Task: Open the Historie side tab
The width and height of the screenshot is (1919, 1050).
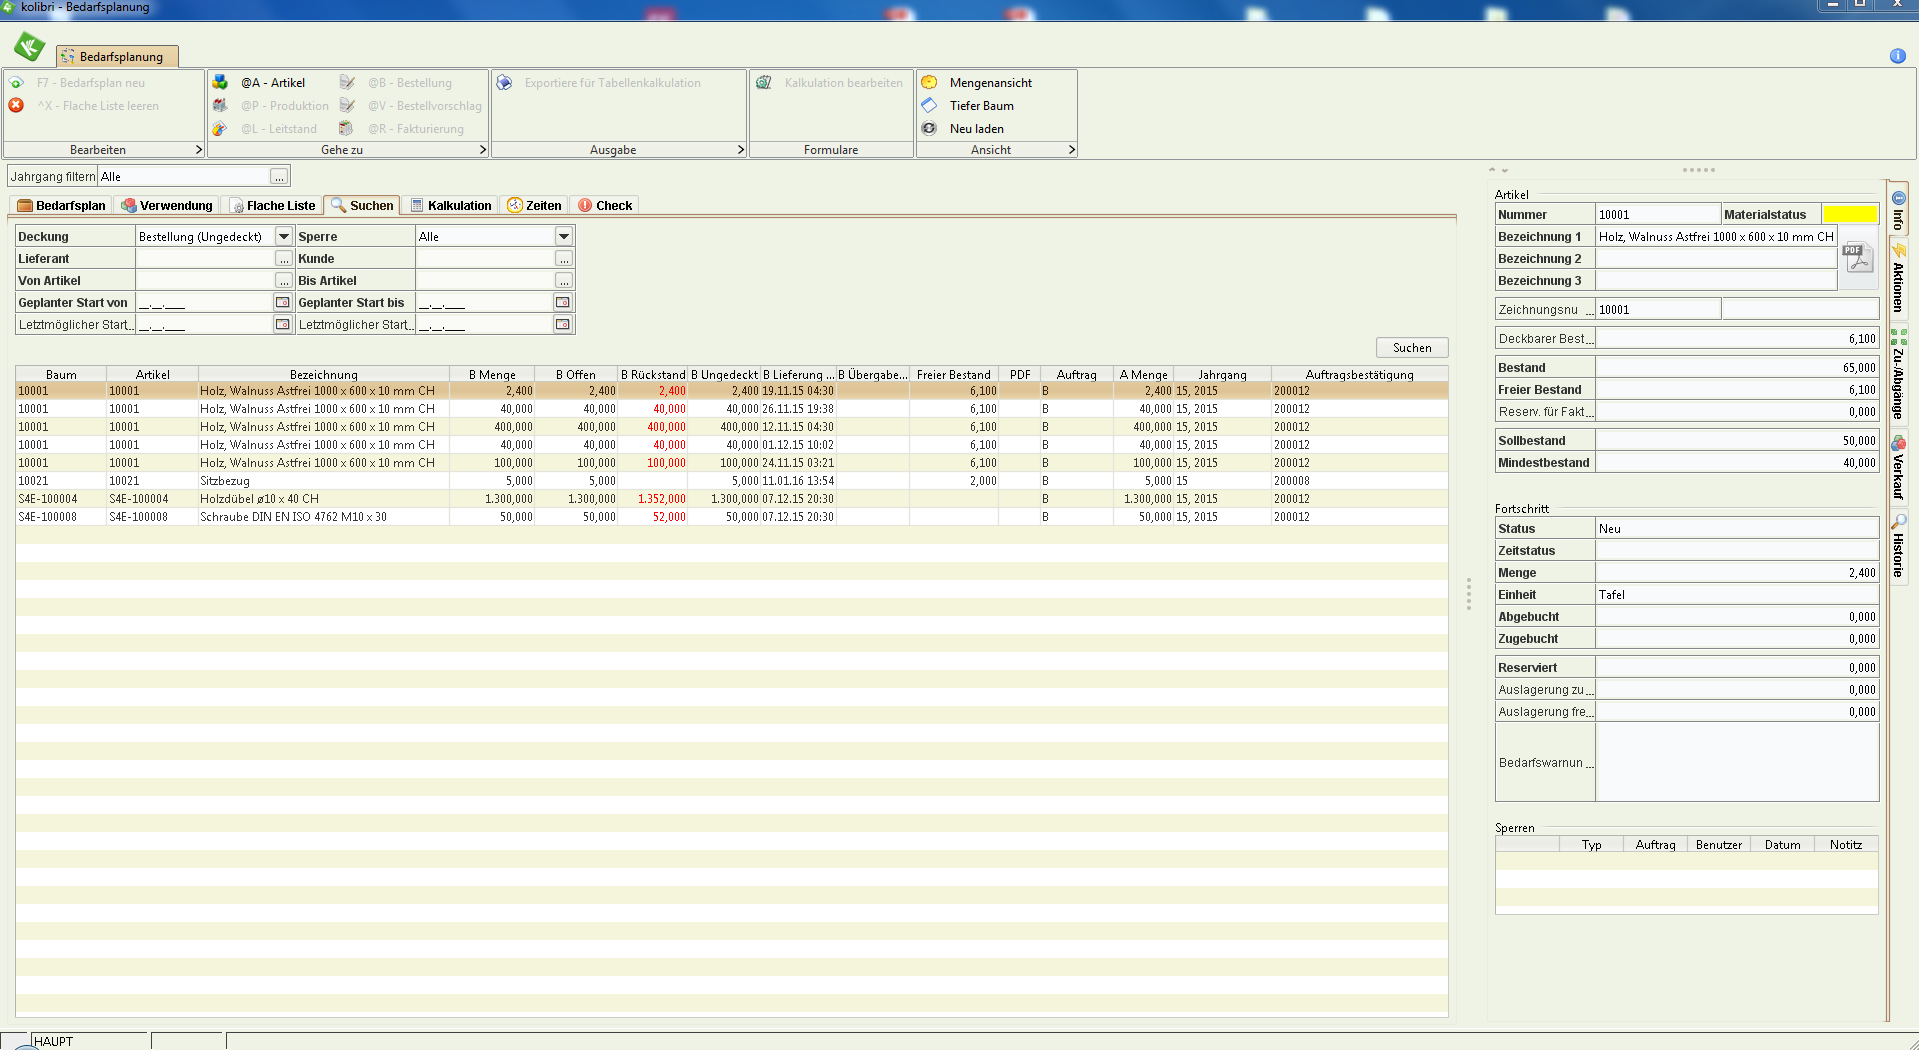Action: coord(1898,546)
